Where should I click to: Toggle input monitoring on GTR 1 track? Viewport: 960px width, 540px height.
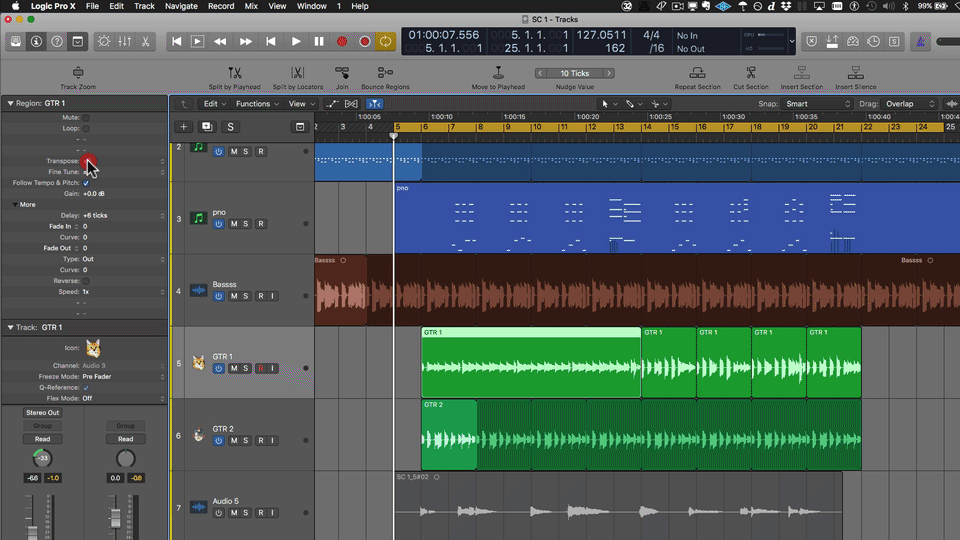272,368
